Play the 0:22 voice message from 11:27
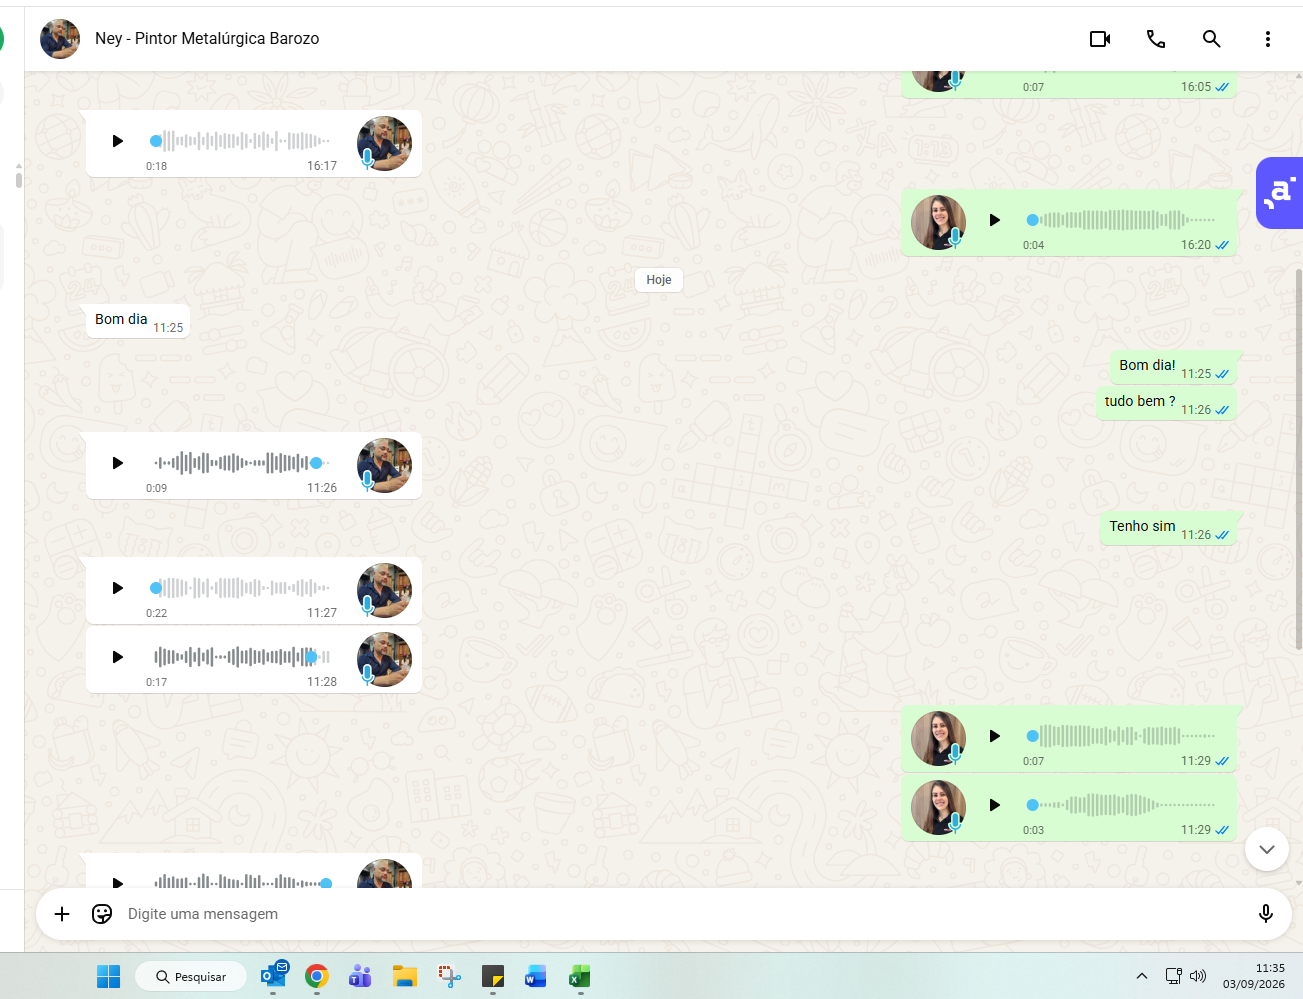 coord(118,588)
